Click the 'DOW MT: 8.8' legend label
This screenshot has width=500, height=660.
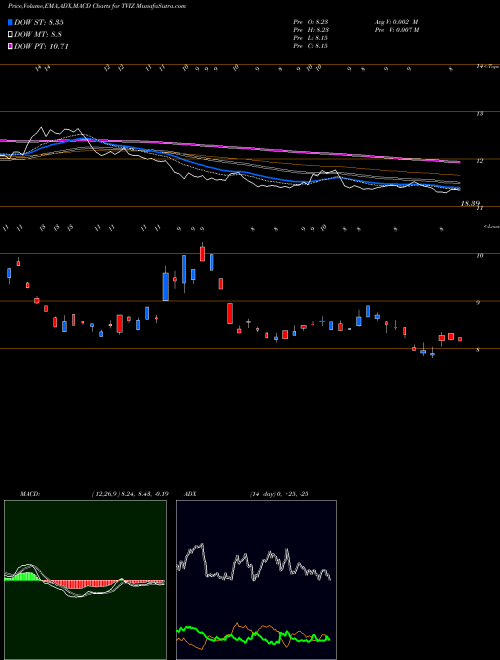click(x=38, y=34)
